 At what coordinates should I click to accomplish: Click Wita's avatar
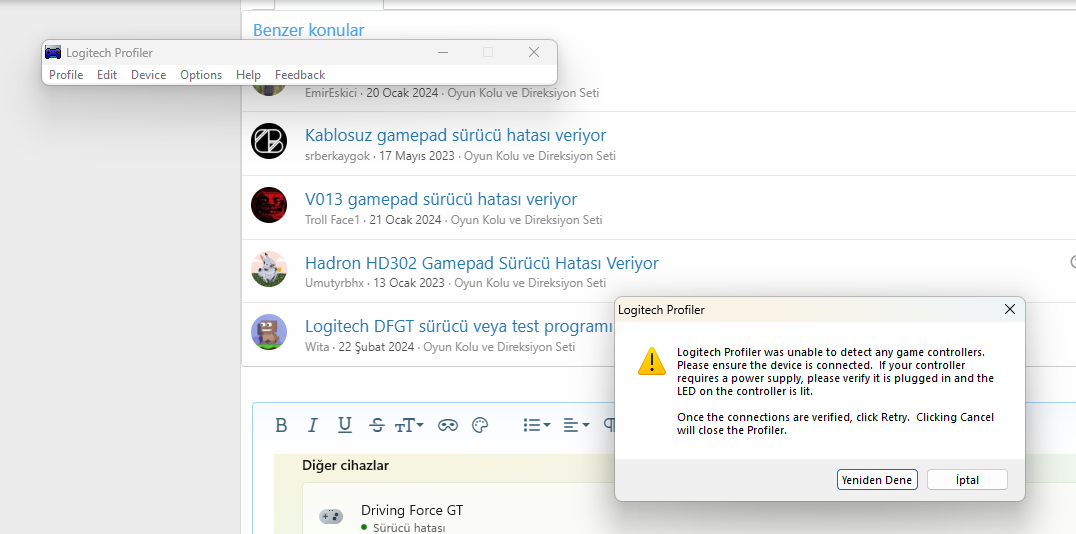tap(268, 332)
